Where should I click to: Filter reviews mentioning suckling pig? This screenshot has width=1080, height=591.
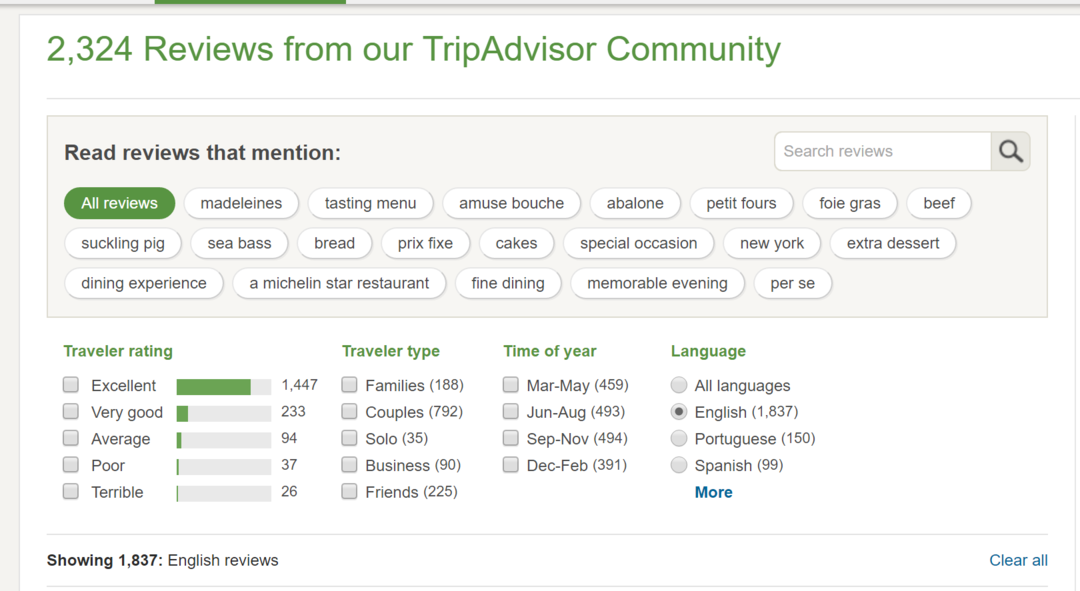click(x=123, y=243)
